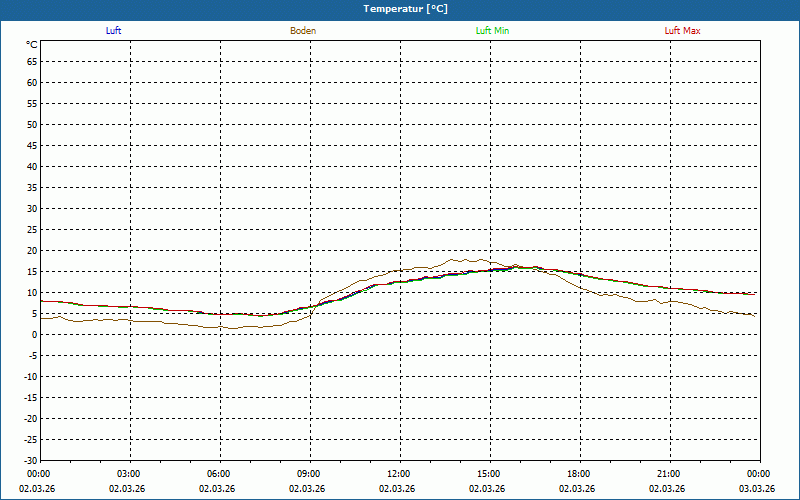
Task: Click the 18:00 time axis label
Action: coord(579,474)
